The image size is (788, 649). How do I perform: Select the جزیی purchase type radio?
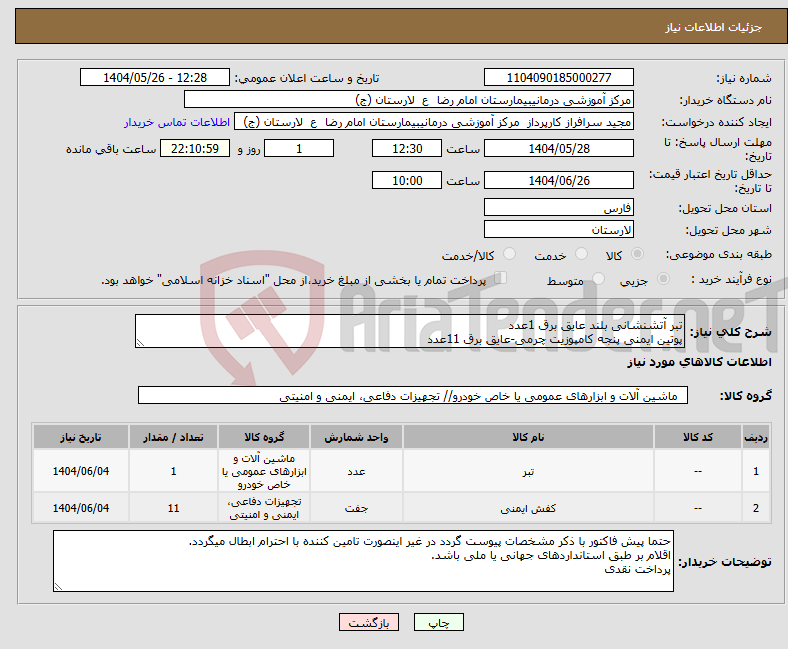point(663,279)
